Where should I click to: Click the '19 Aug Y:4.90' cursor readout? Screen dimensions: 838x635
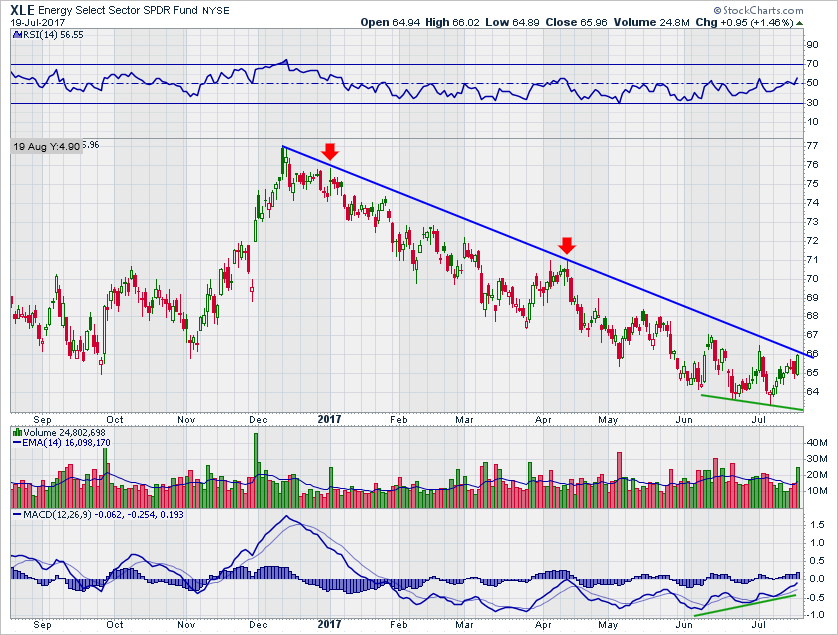pyautogui.click(x=46, y=146)
